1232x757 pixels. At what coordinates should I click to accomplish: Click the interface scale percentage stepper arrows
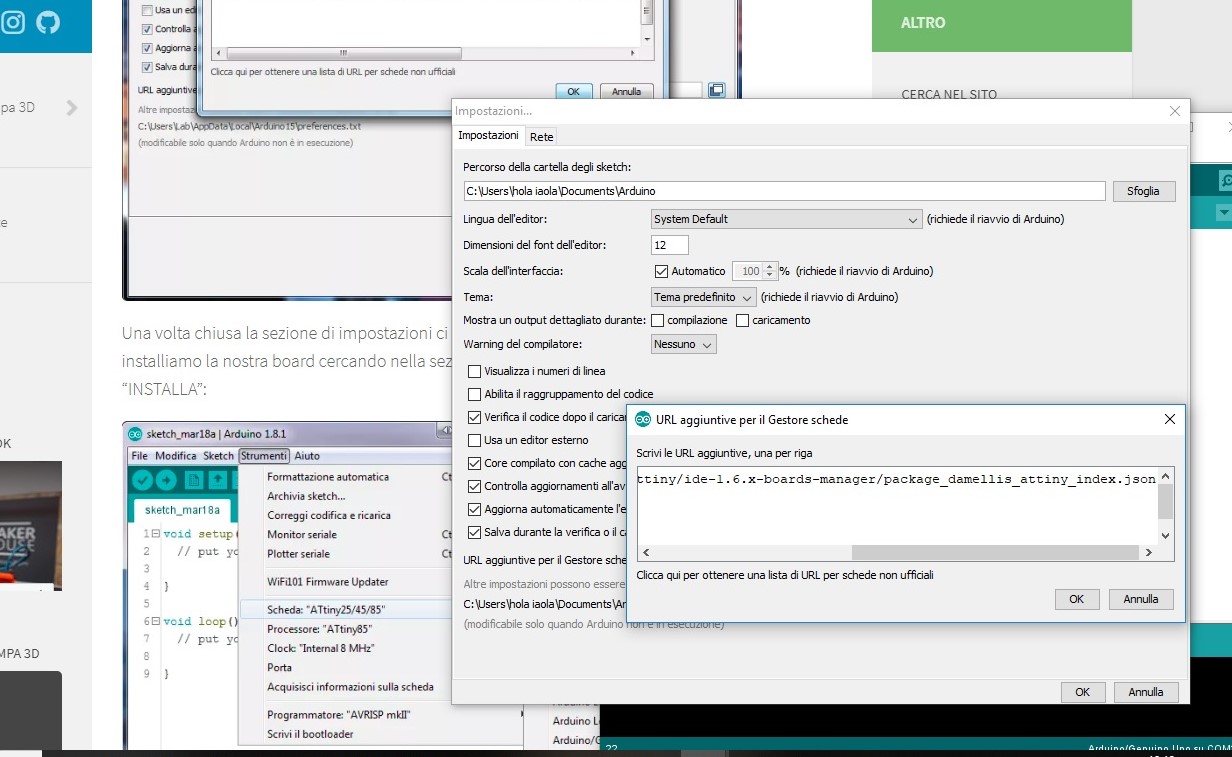[769, 271]
